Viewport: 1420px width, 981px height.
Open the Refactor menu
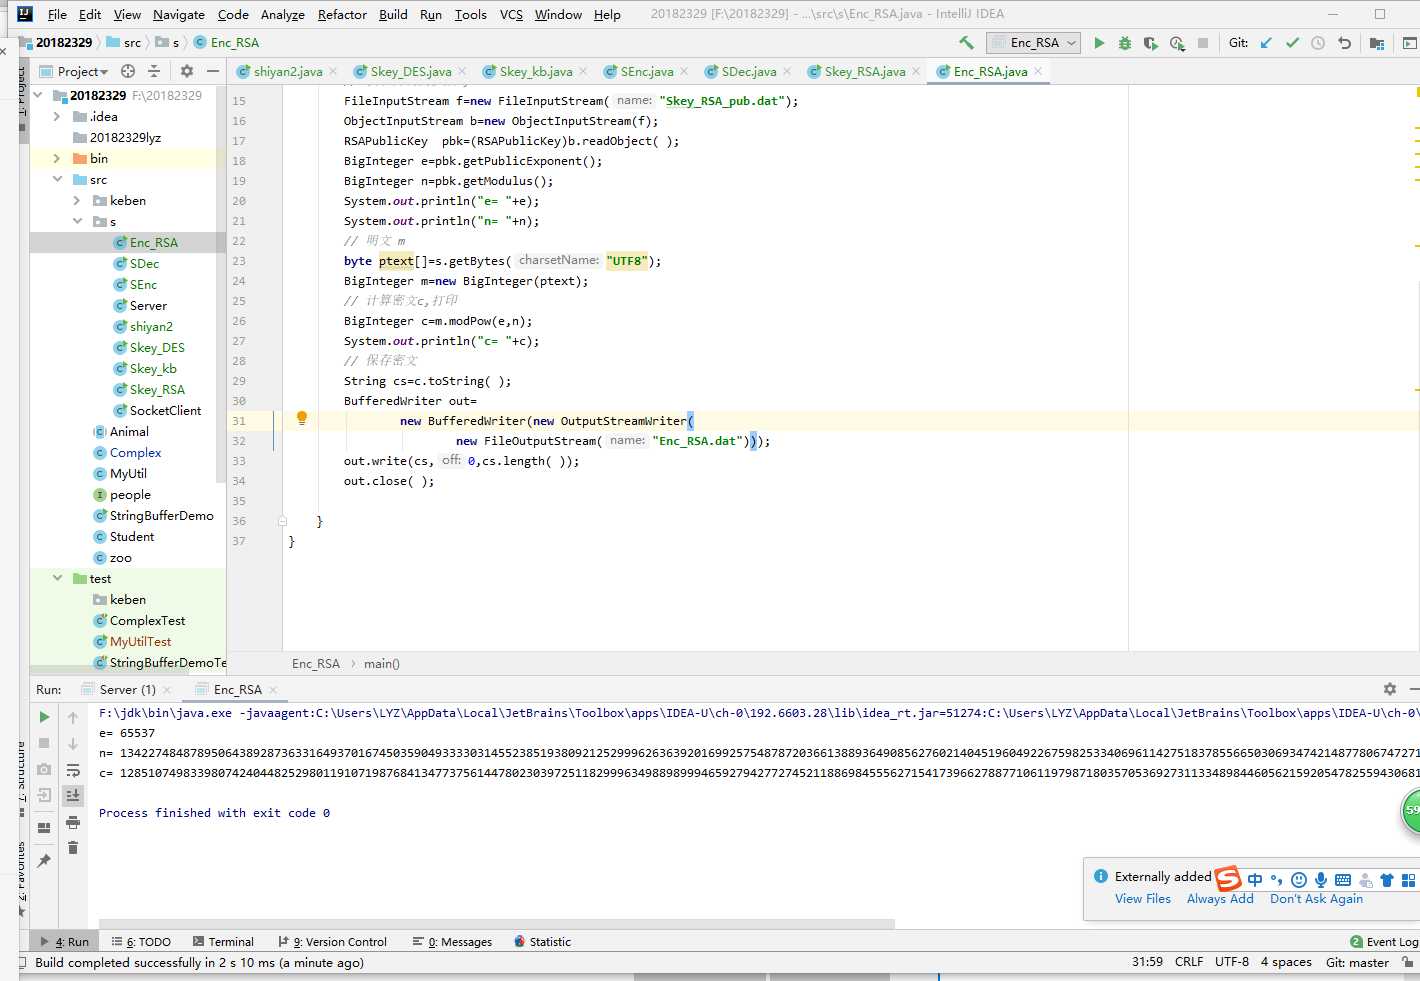(342, 14)
